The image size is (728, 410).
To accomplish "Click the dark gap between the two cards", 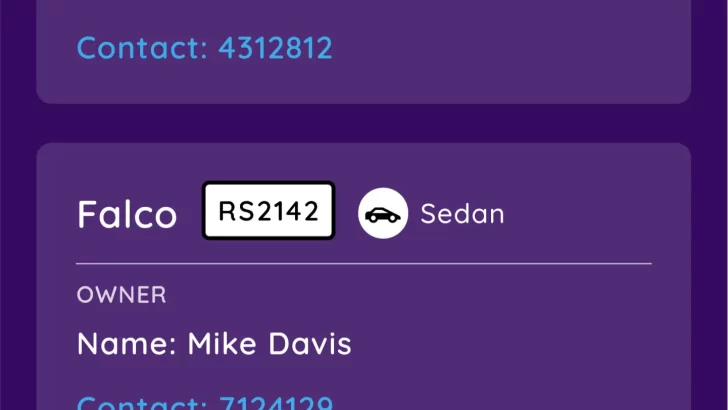I will click(364, 123).
